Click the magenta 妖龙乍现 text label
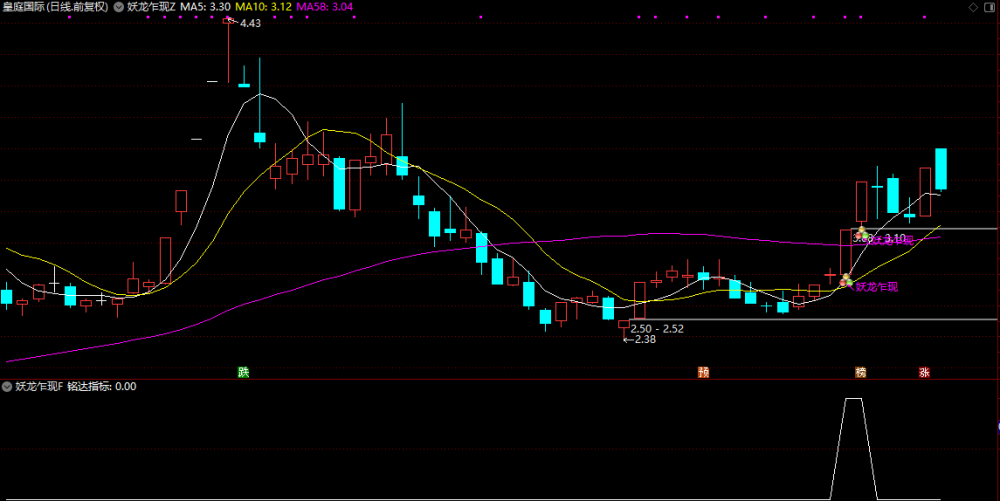The width and height of the screenshot is (1000, 501). coord(876,287)
